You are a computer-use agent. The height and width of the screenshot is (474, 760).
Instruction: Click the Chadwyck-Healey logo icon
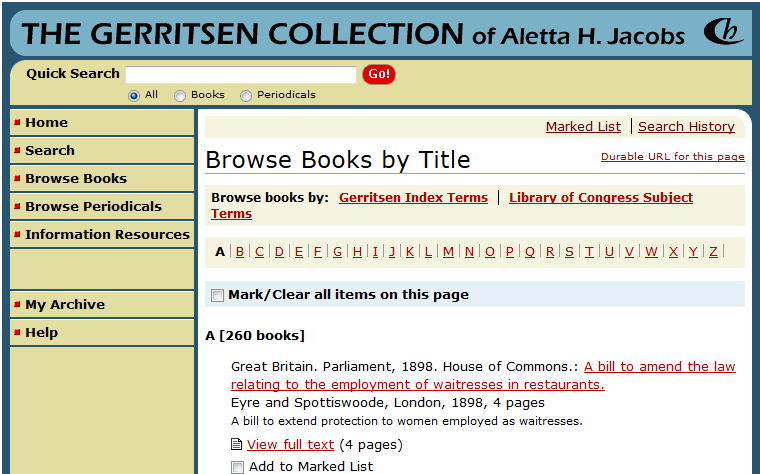[x=723, y=32]
